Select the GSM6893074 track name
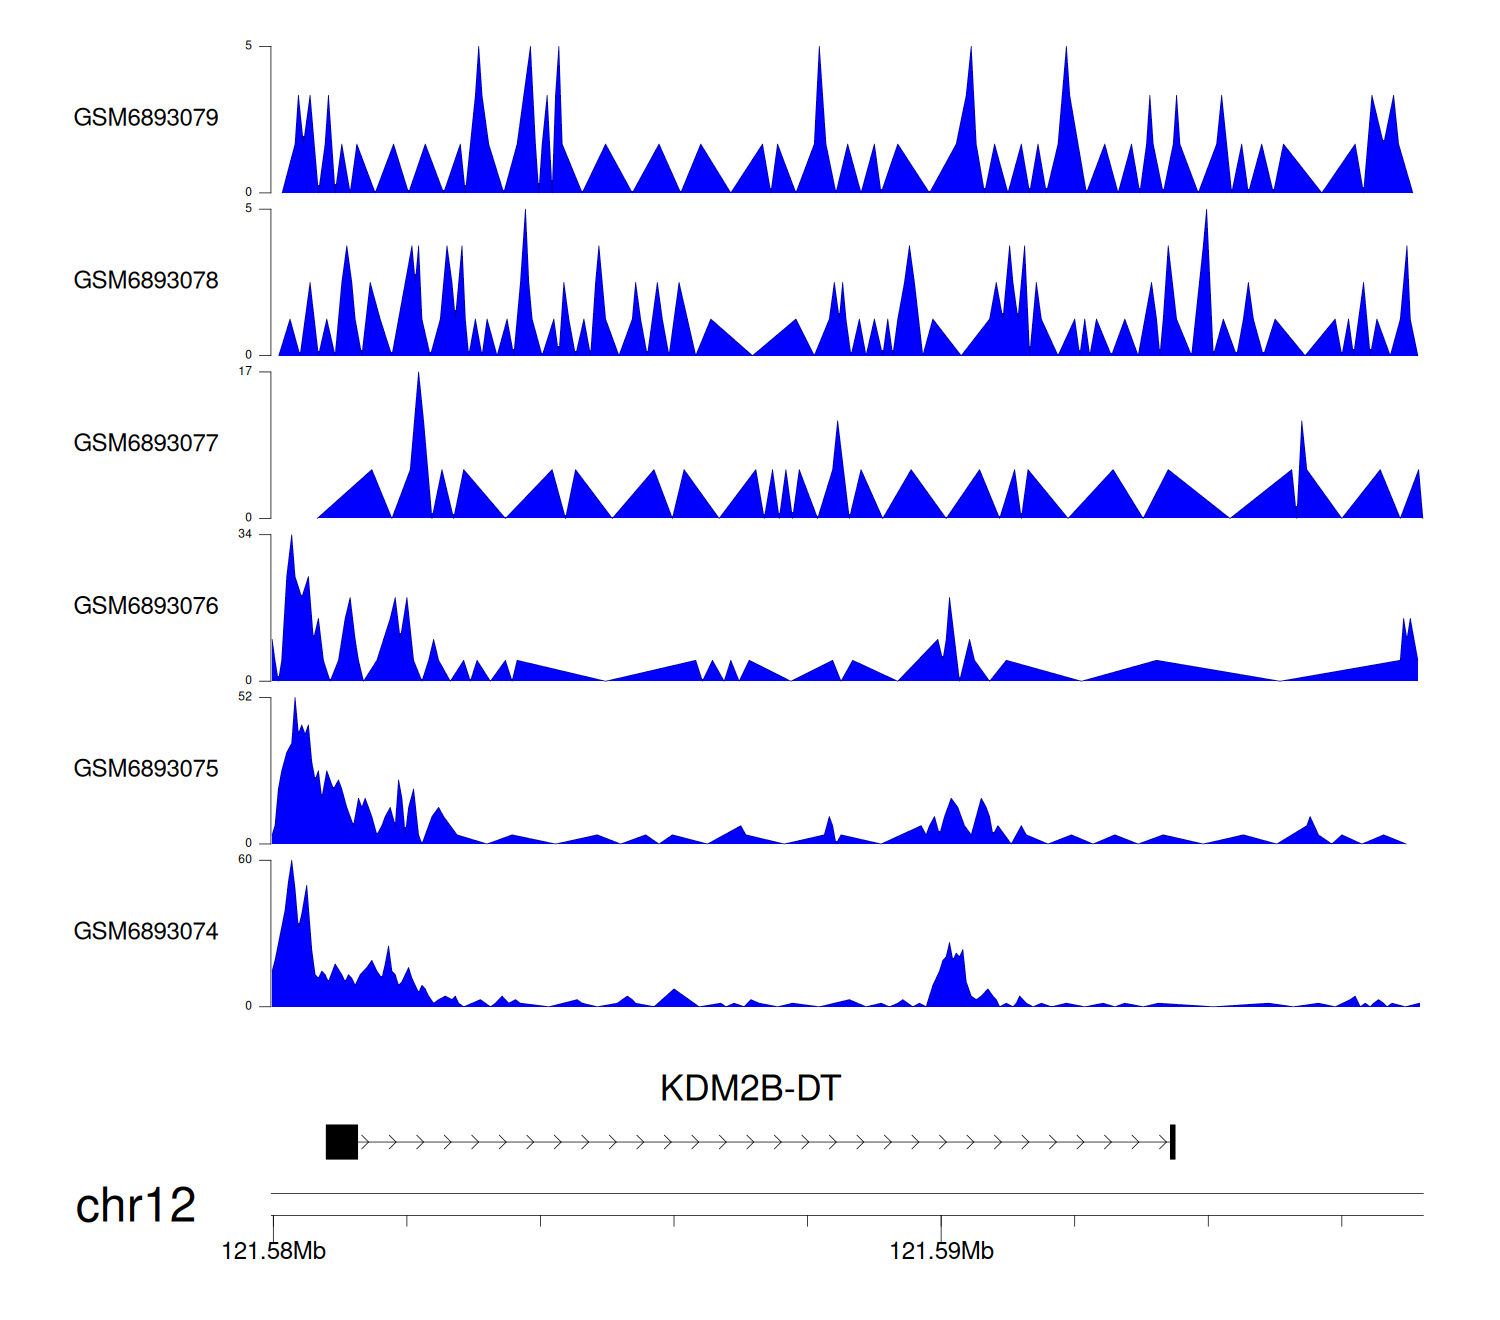This screenshot has width=1500, height=1320. coord(146,932)
